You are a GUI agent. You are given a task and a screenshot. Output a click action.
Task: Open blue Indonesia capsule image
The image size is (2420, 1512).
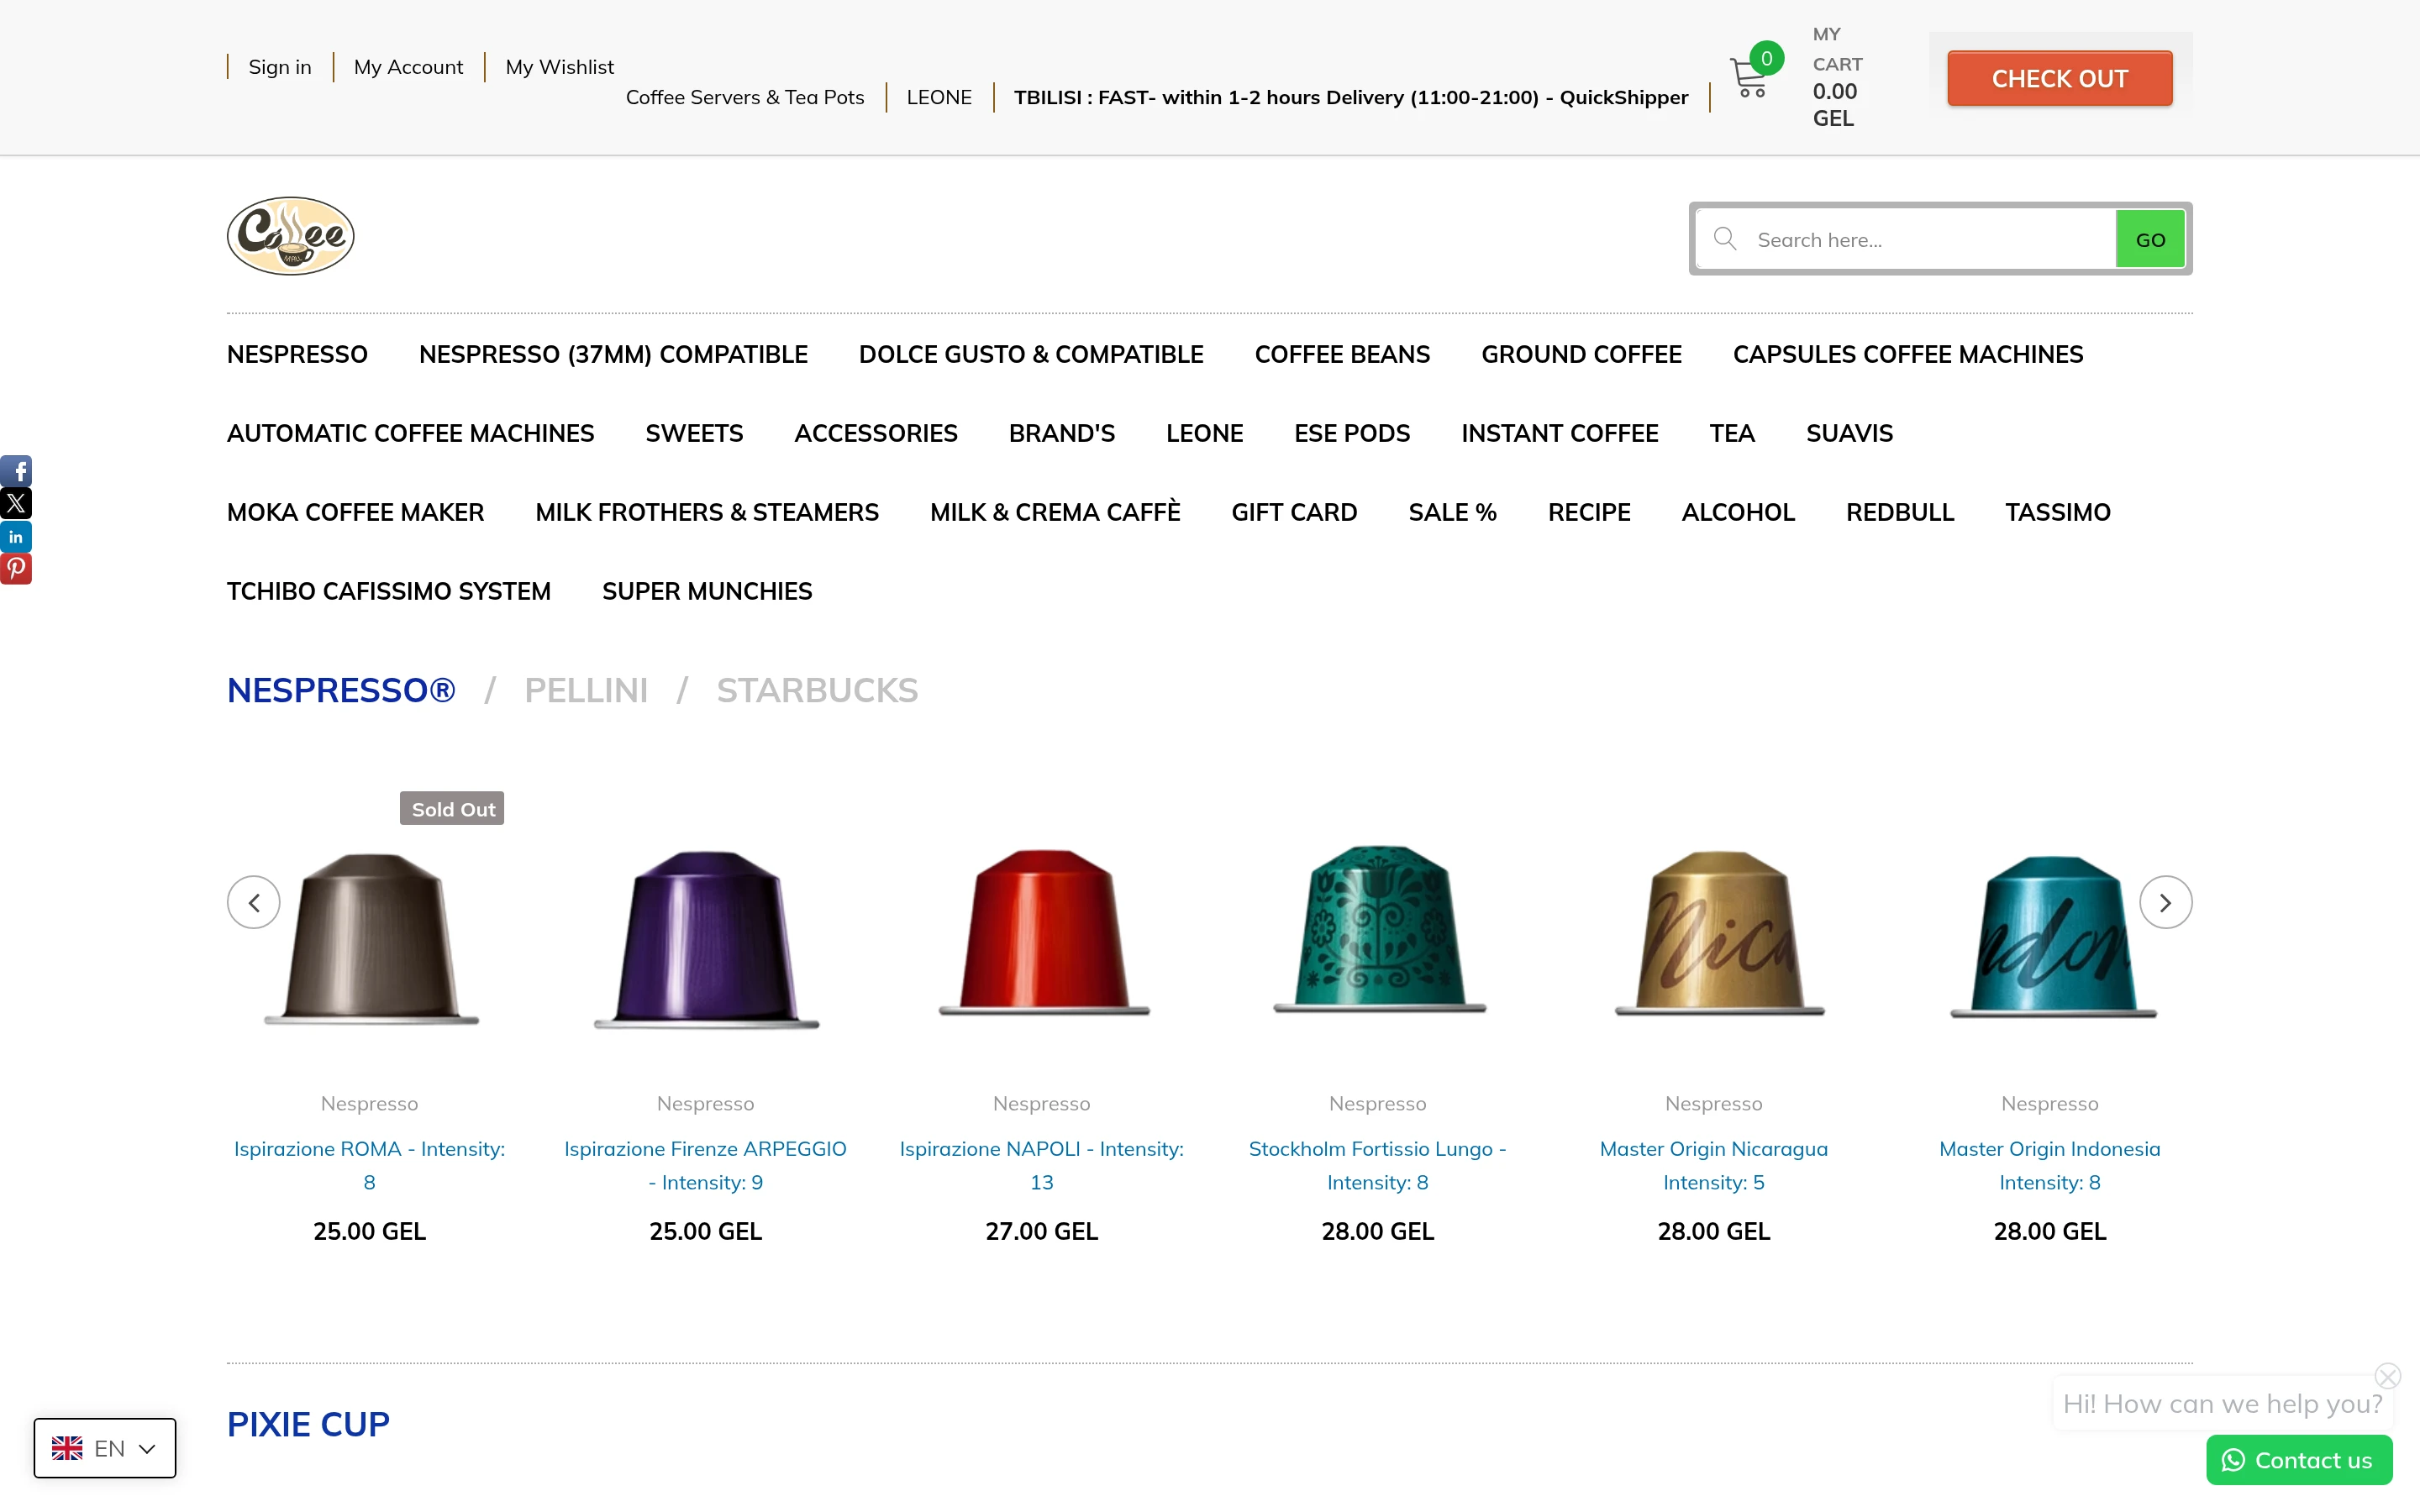click(x=2052, y=935)
